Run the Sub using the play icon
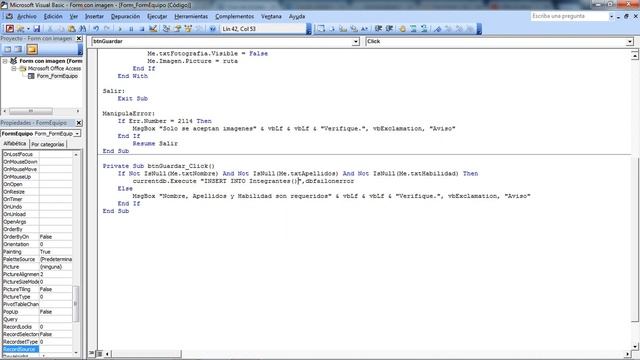Screen dimensions: 640x360 (120, 29)
